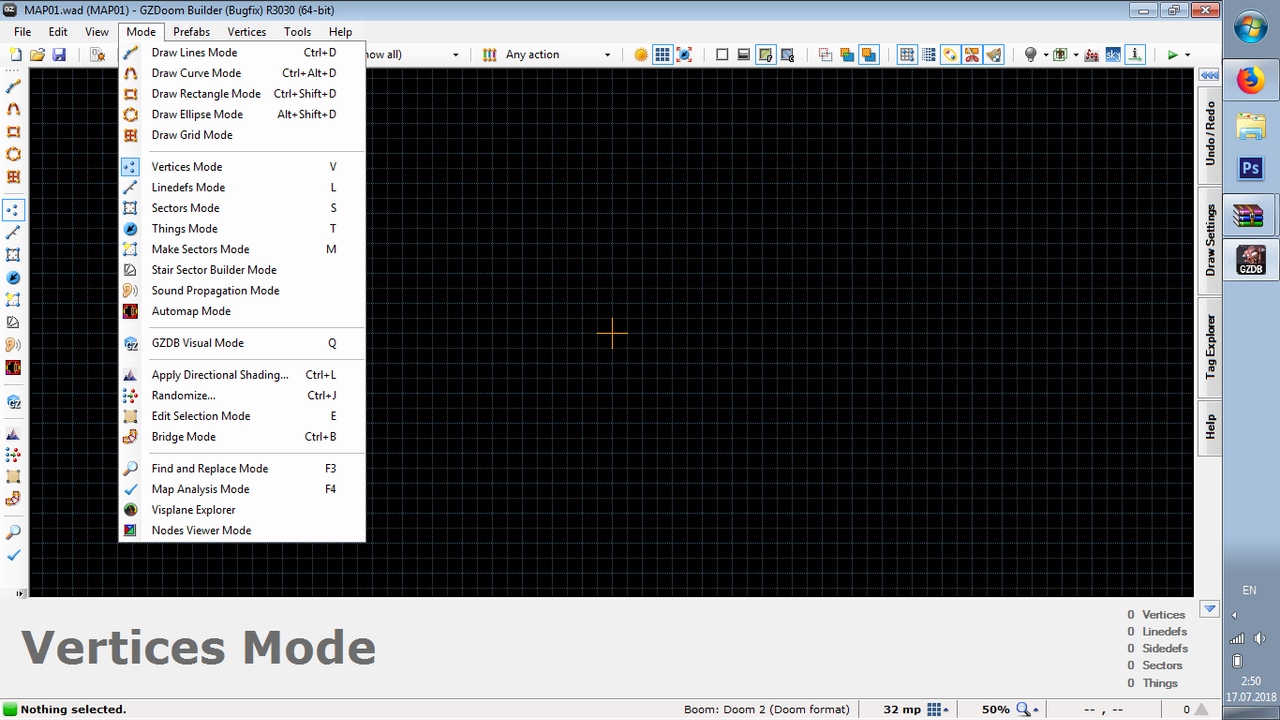Click the New Map icon in top toolbar
The image size is (1280, 720).
15,54
